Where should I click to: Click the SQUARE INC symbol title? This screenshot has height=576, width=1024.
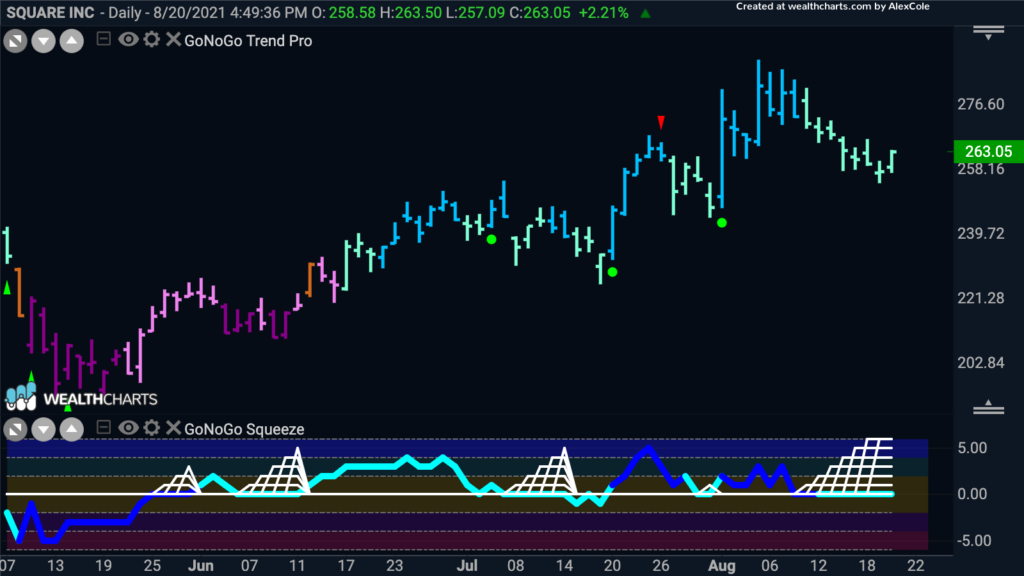(50, 12)
